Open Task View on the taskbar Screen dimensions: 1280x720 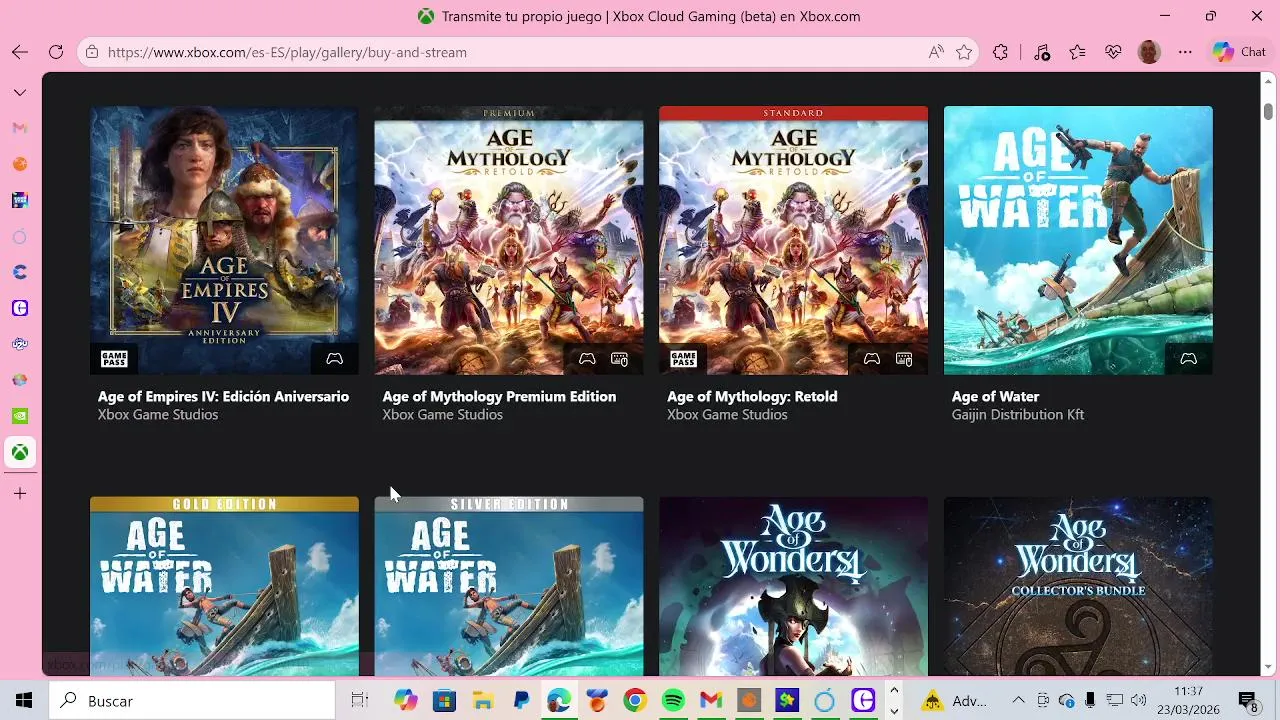[360, 701]
